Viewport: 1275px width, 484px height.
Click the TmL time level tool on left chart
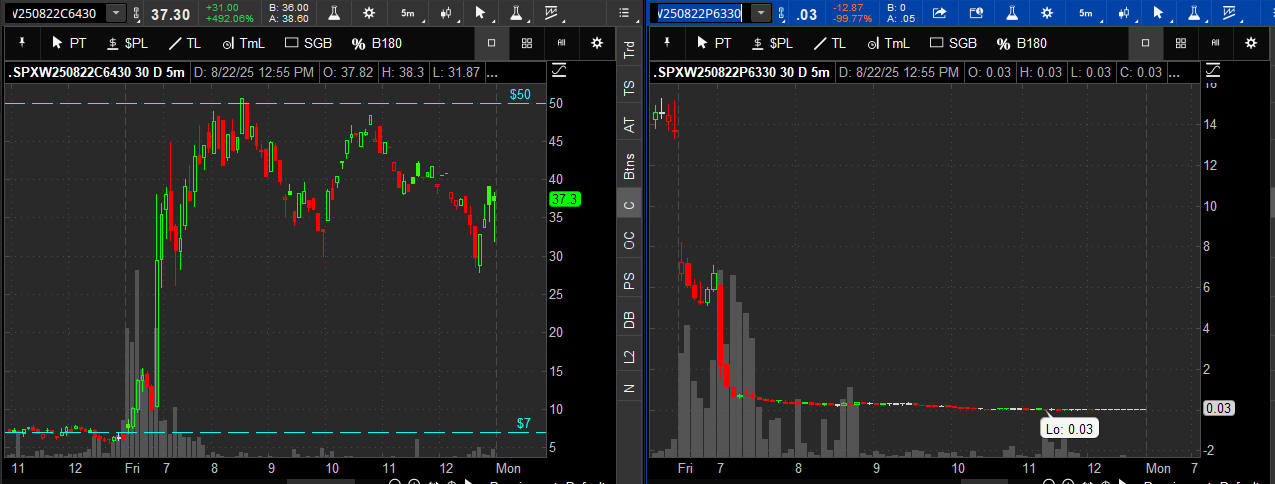[244, 43]
